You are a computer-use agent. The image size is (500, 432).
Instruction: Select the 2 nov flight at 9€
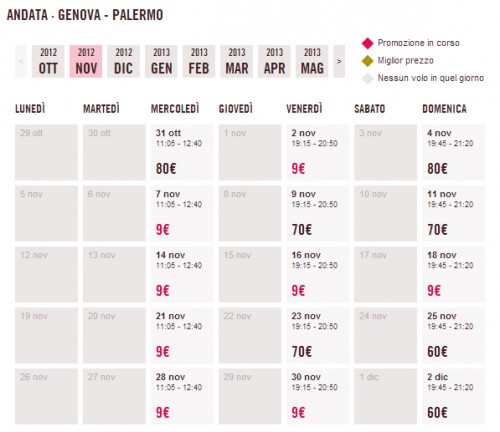[x=317, y=152]
